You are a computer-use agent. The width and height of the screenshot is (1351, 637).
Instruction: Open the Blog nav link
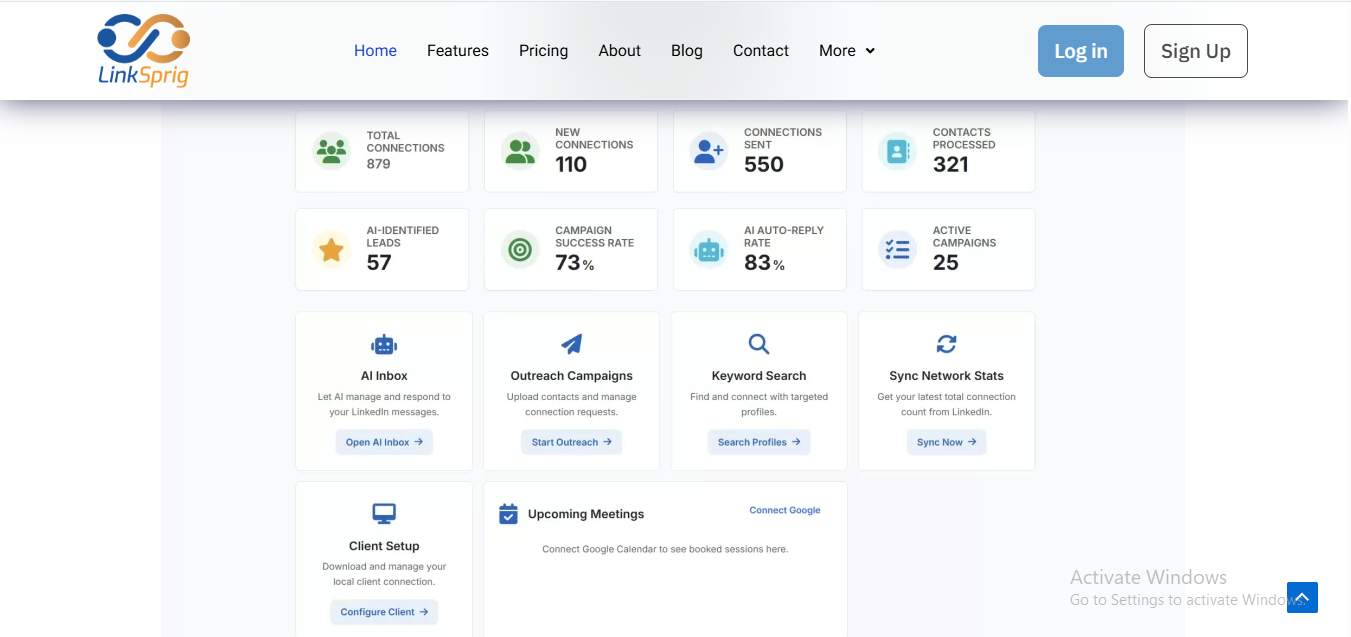coord(686,51)
